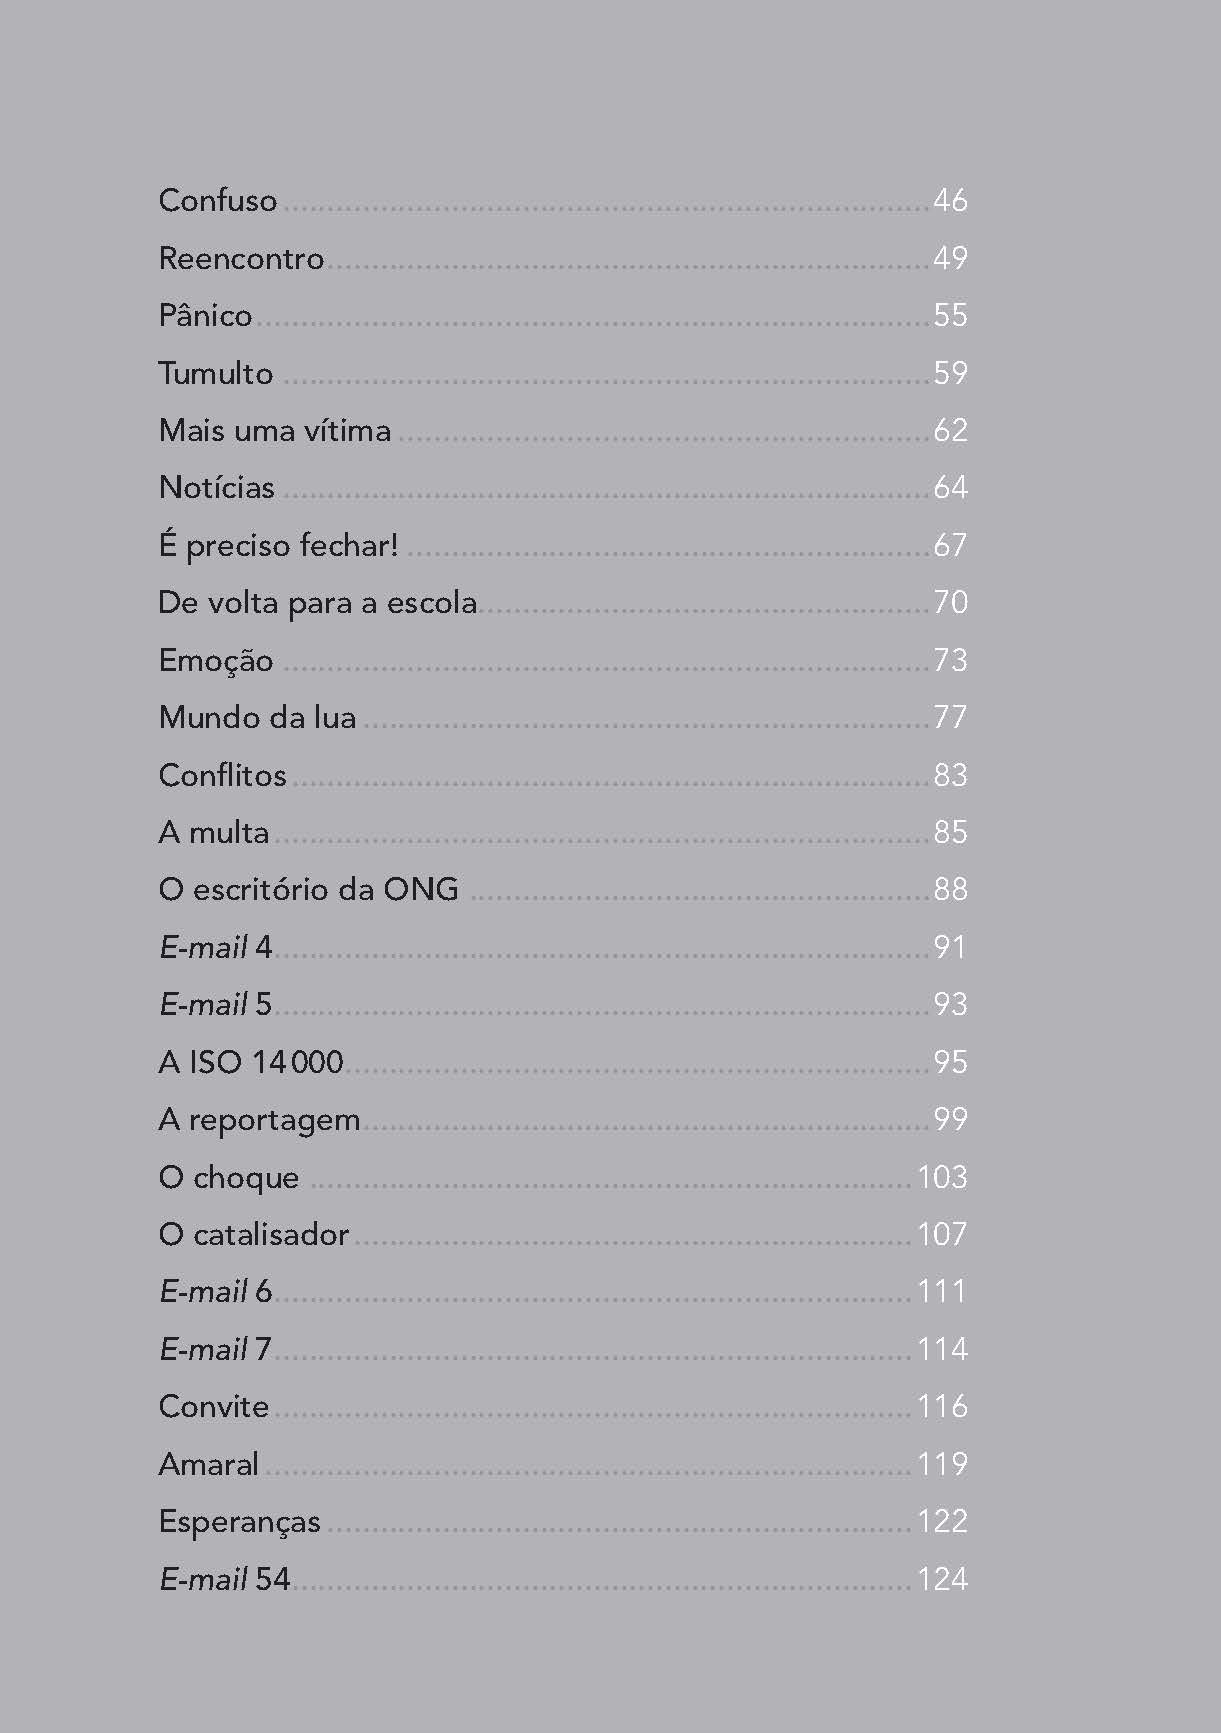Select "É preciso fechar!" entry

click(278, 545)
